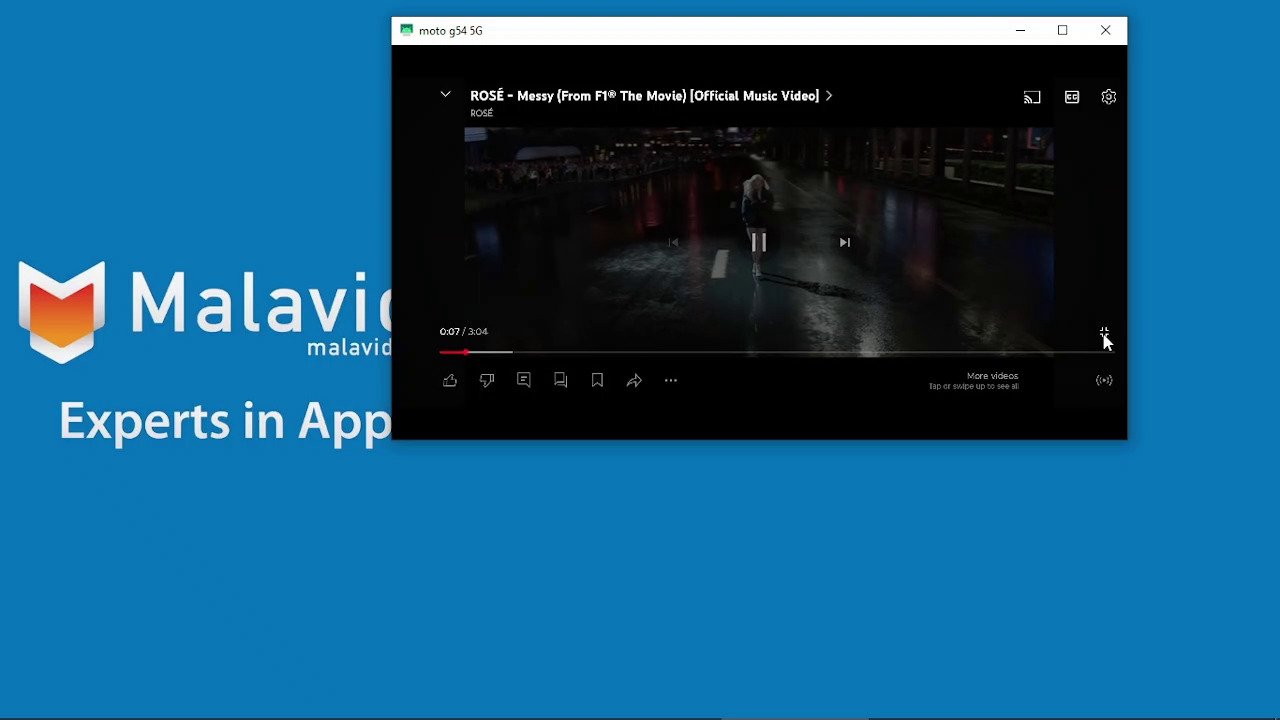Skip to the next video
This screenshot has height=720, width=1280.
point(845,242)
